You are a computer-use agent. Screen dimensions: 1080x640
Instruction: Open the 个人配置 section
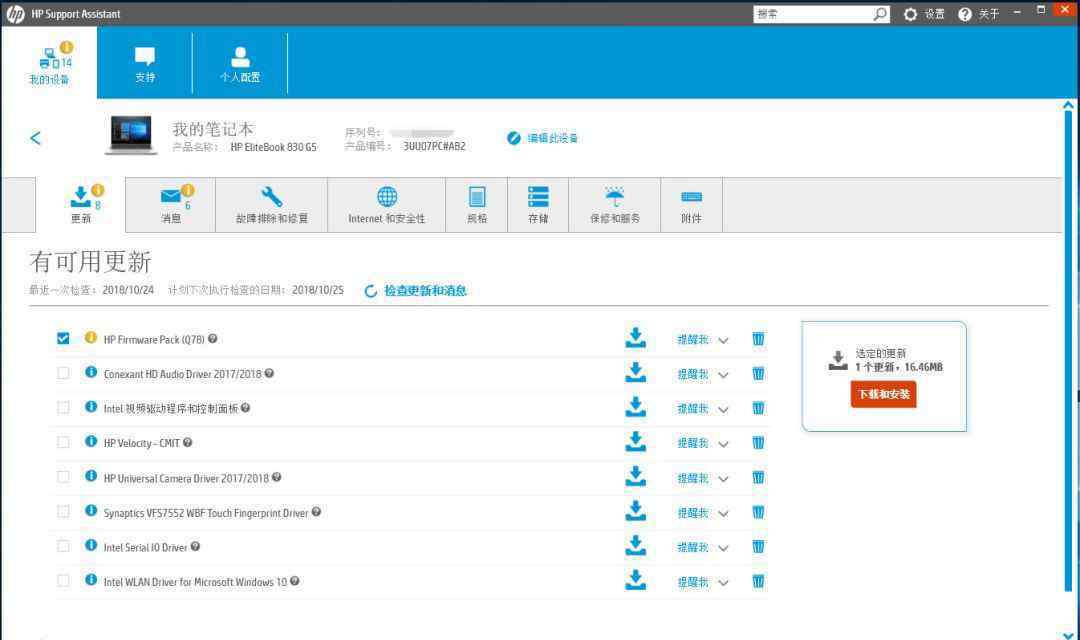(240, 64)
